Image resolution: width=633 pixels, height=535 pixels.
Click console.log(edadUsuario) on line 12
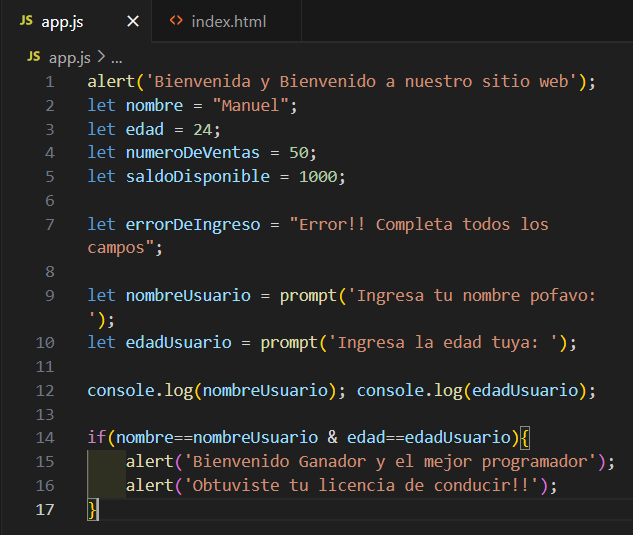[472, 391]
